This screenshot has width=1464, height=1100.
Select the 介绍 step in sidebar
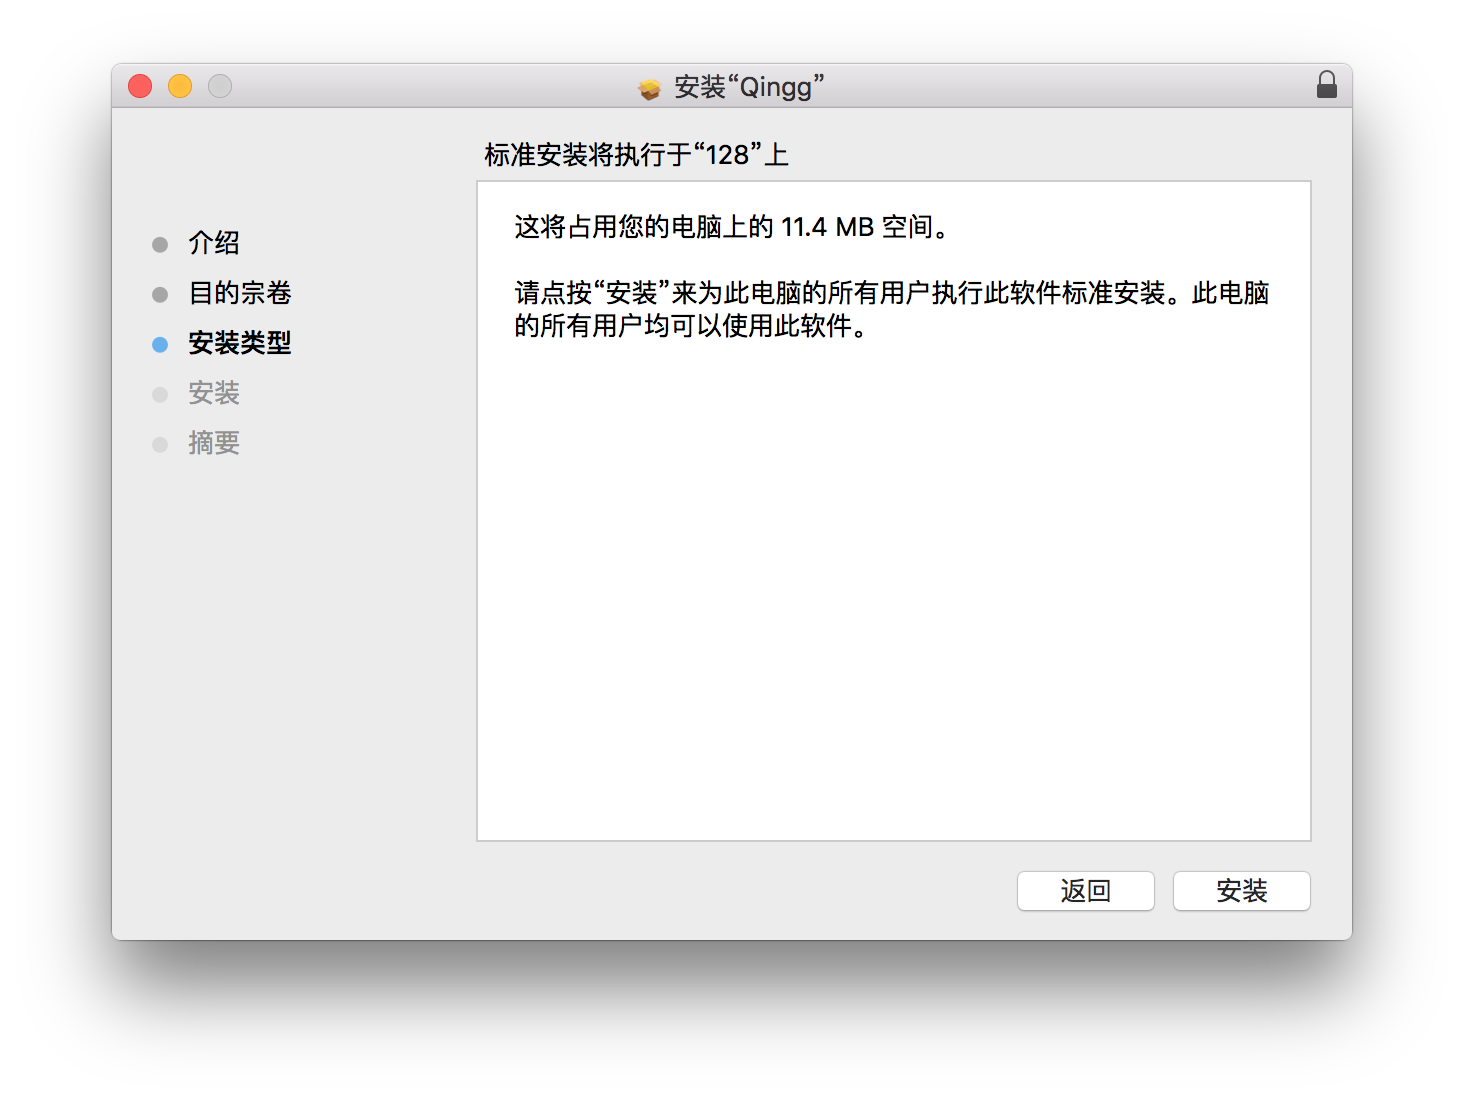coord(214,243)
